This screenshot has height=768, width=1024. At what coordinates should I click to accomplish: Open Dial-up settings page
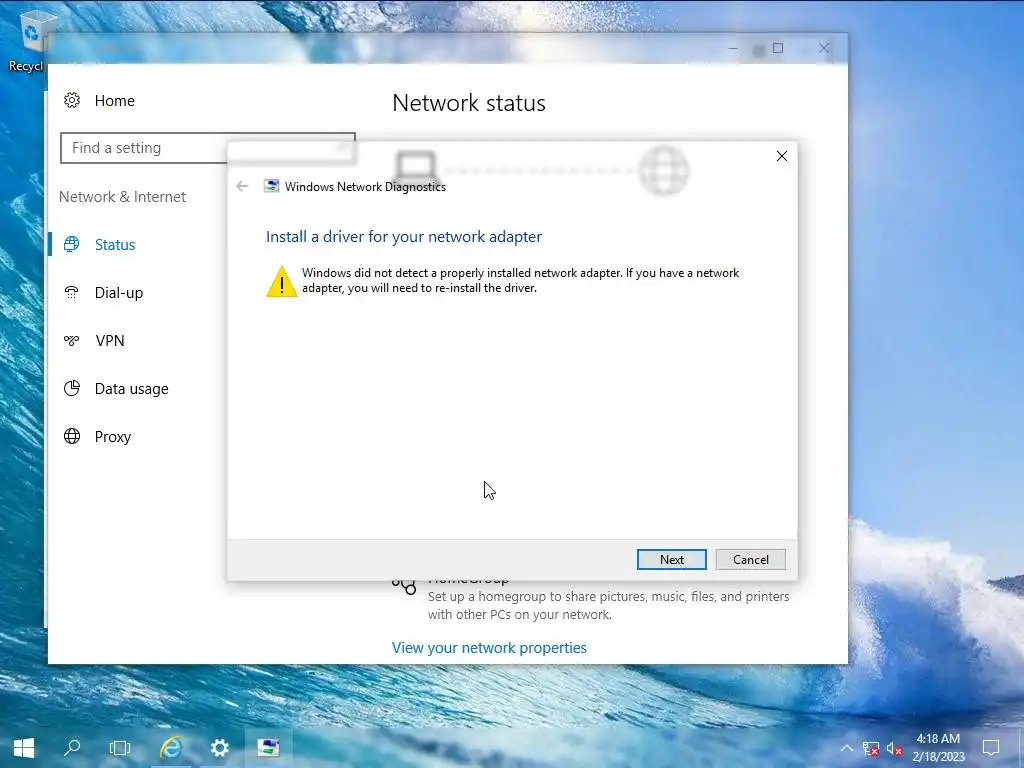pyautogui.click(x=118, y=293)
